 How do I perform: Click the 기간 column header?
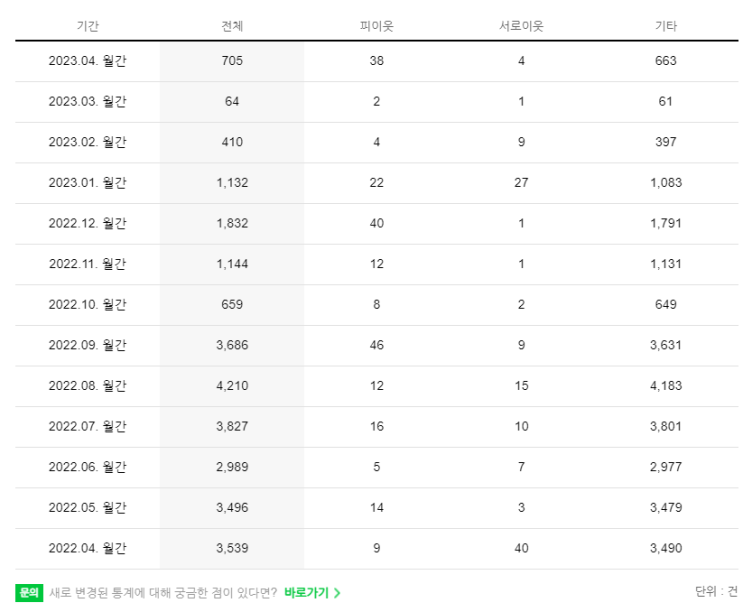(88, 25)
